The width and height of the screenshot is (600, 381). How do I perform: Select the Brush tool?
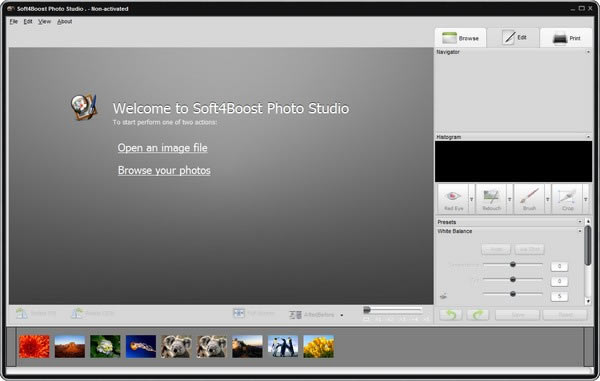click(x=530, y=199)
